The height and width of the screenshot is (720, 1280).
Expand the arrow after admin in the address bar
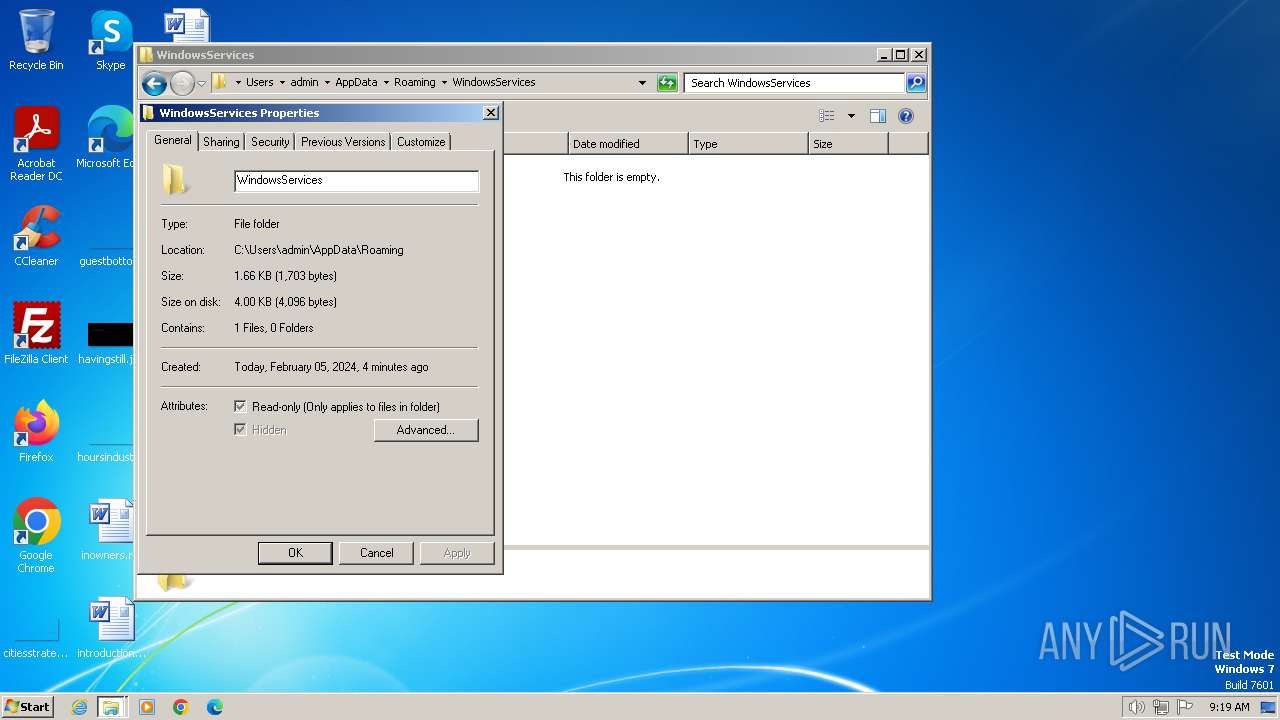(327, 83)
